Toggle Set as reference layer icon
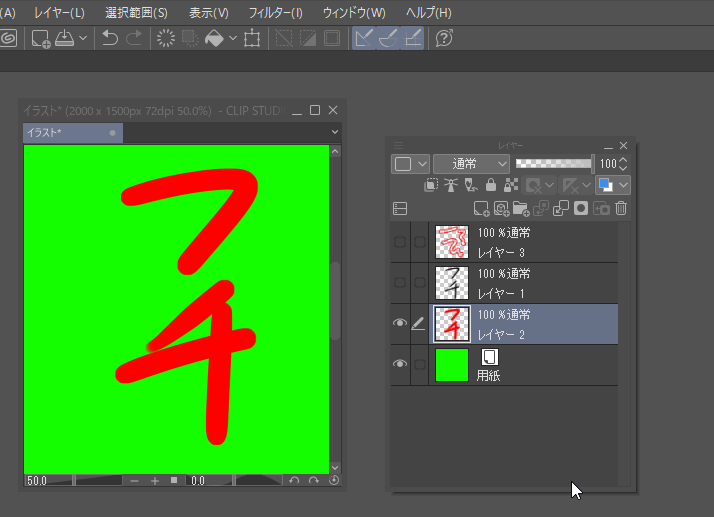The height and width of the screenshot is (517, 714). [451, 185]
